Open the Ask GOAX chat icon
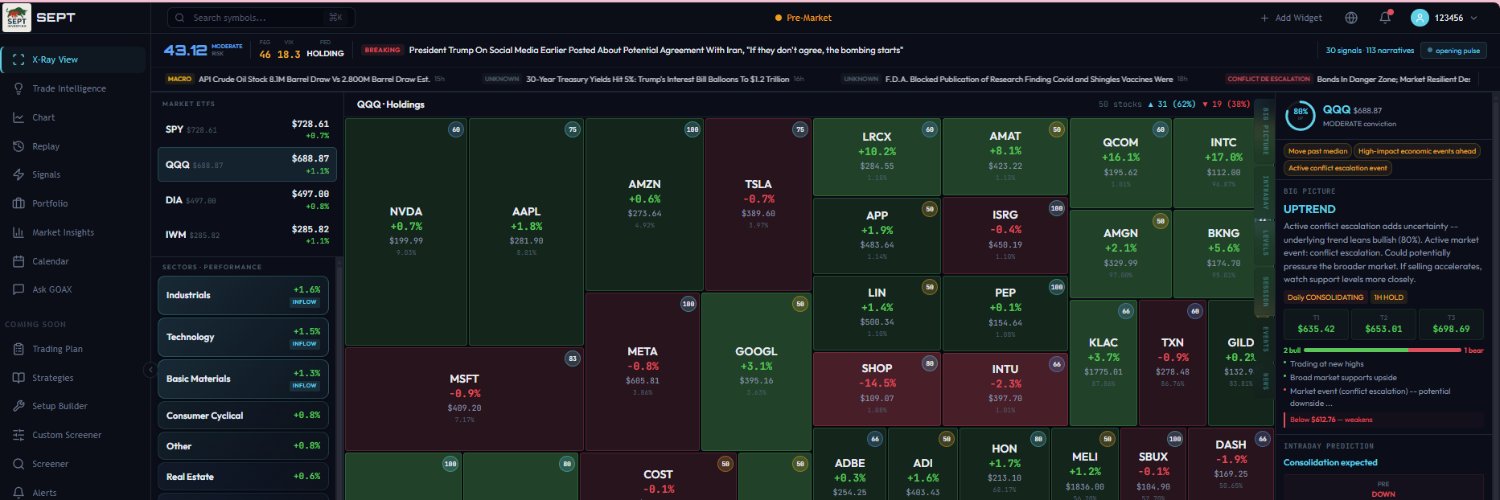1500x500 pixels. [19, 289]
